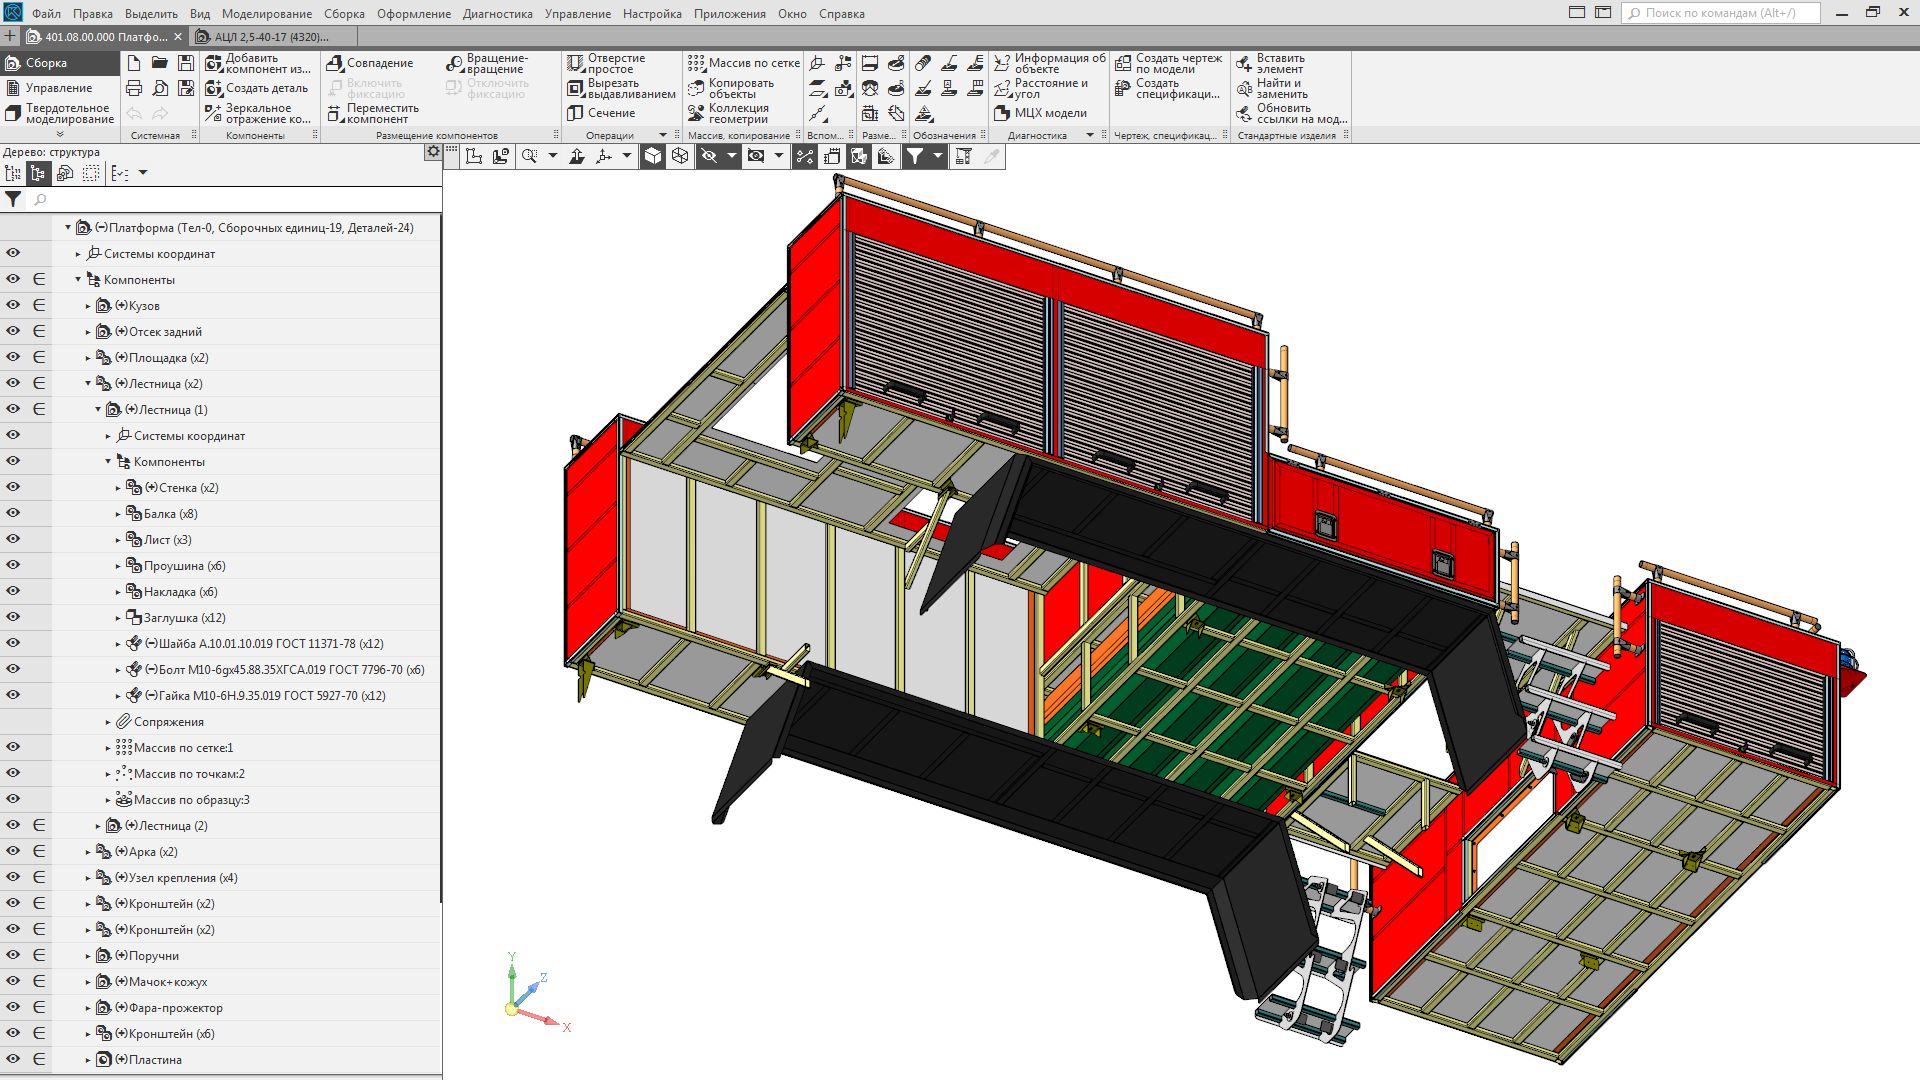Expand the Отсек задний tree node
This screenshot has height=1080, width=1920.
88,332
